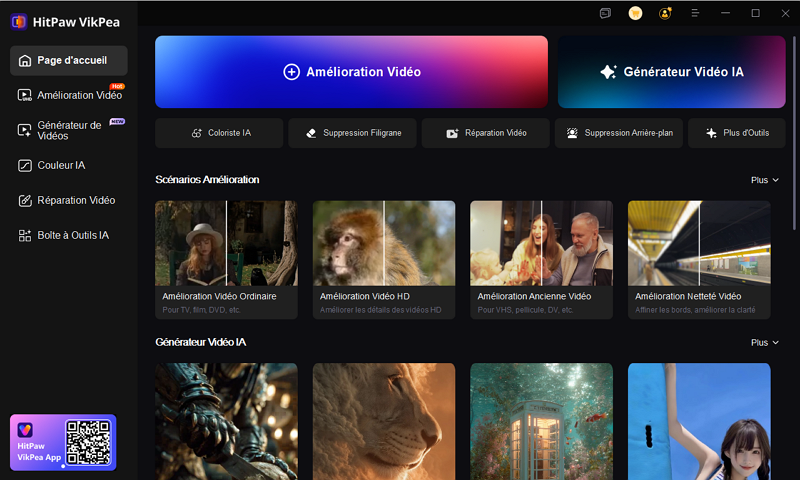Launch the Réparation Vidéo quick tool
Image resolution: width=800 pixels, height=480 pixels.
point(485,133)
